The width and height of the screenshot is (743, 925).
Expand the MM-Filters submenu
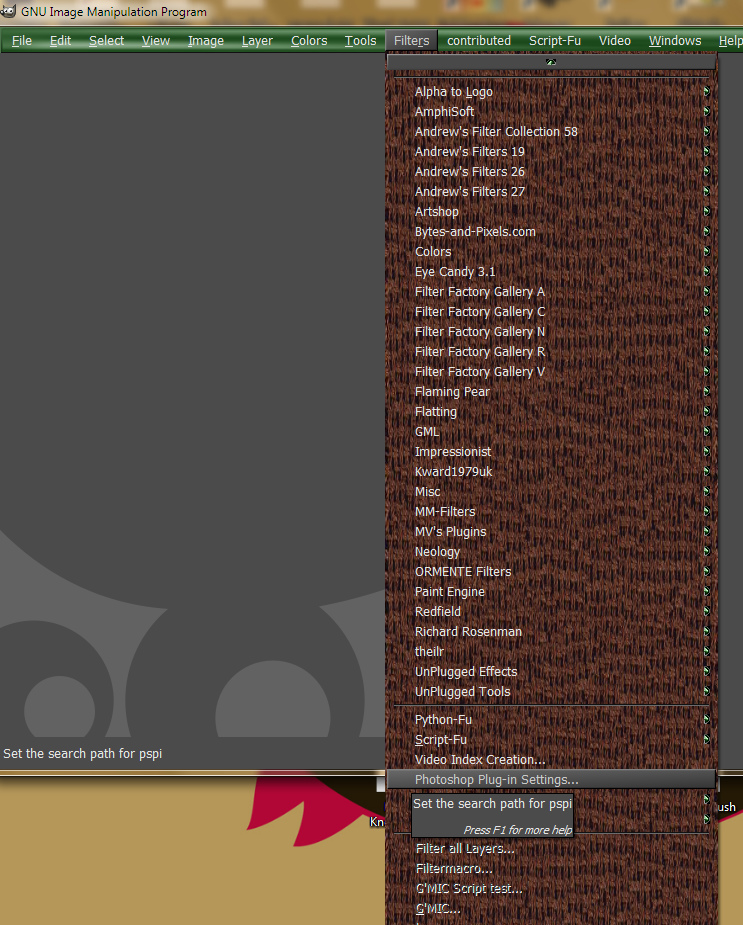click(x=551, y=512)
